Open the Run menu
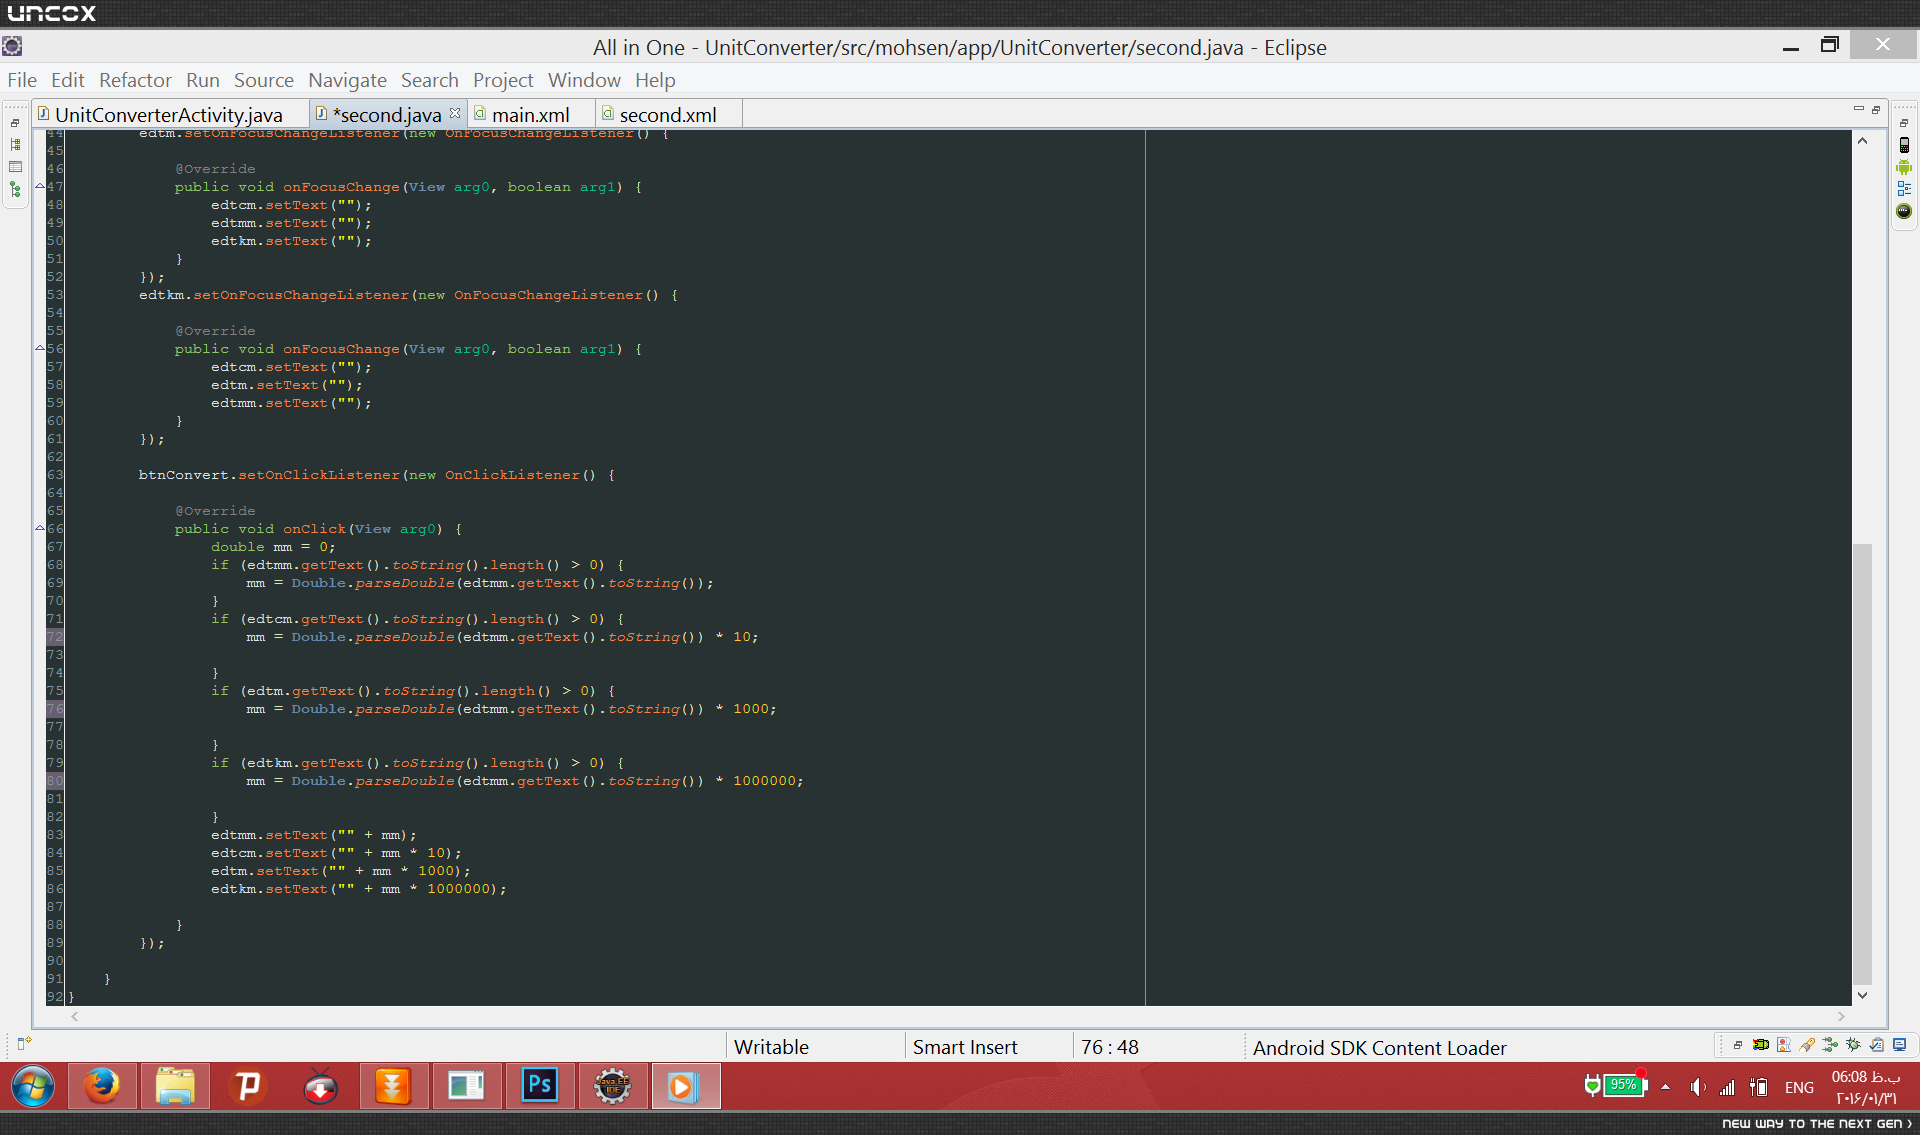The width and height of the screenshot is (1920, 1135). pyautogui.click(x=203, y=80)
